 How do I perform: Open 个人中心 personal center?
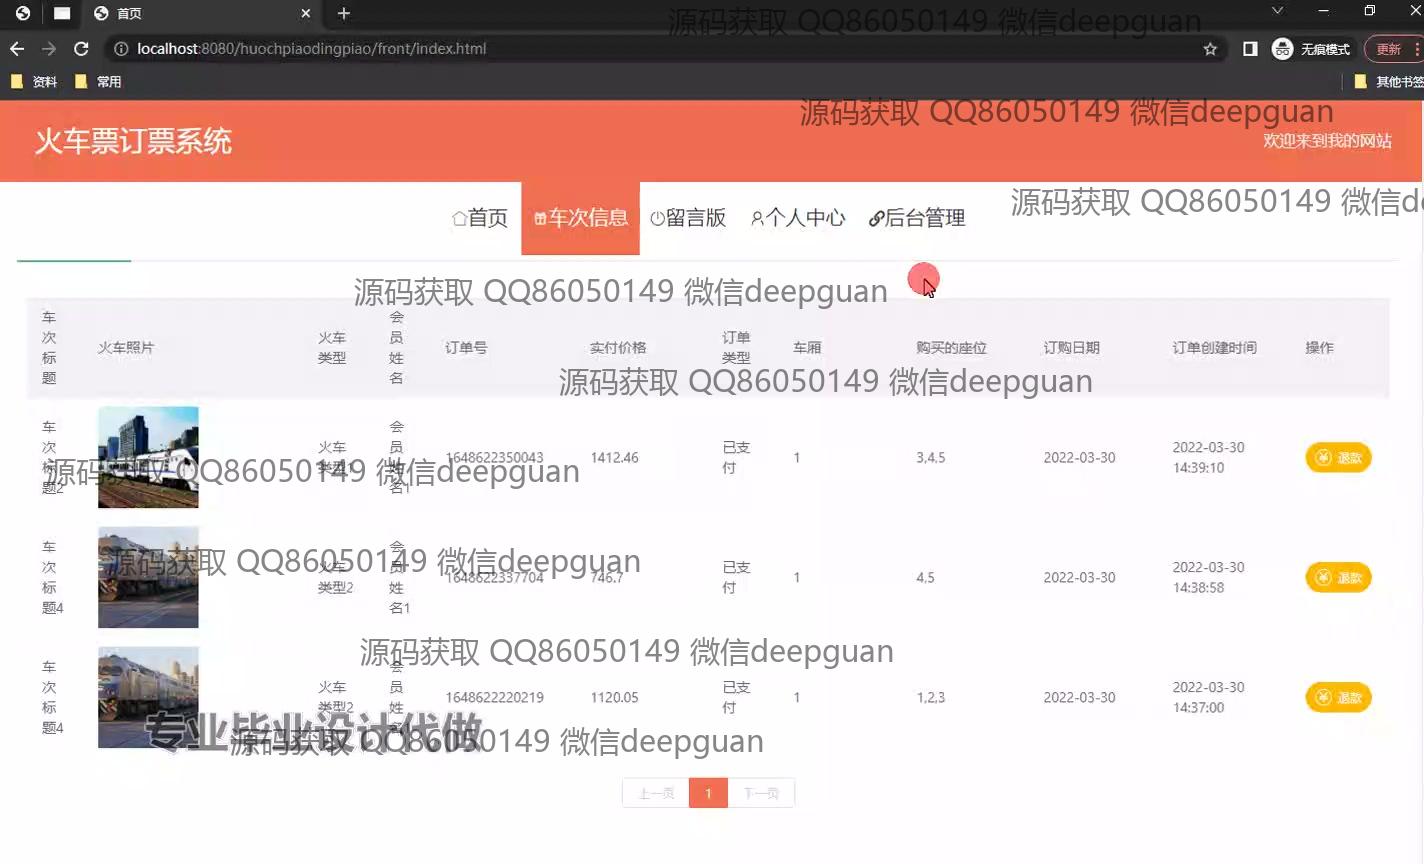798,218
